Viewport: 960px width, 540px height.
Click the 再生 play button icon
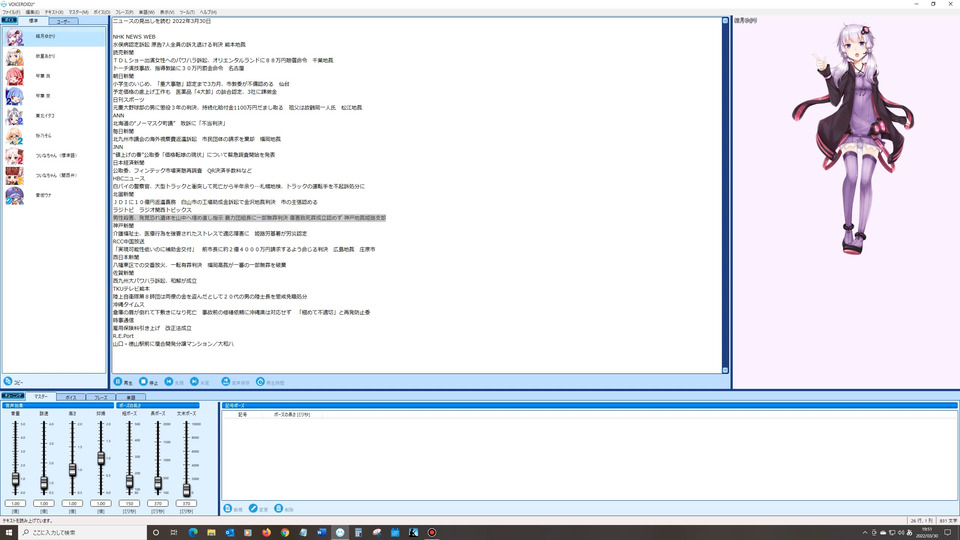click(x=118, y=381)
